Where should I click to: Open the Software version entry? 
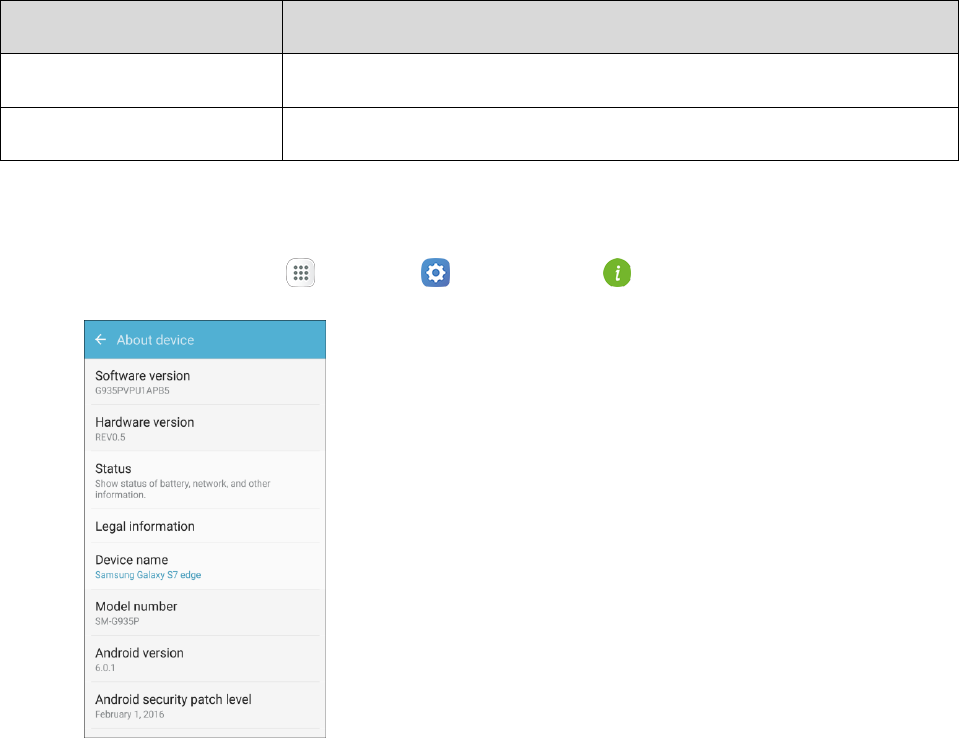click(x=205, y=382)
